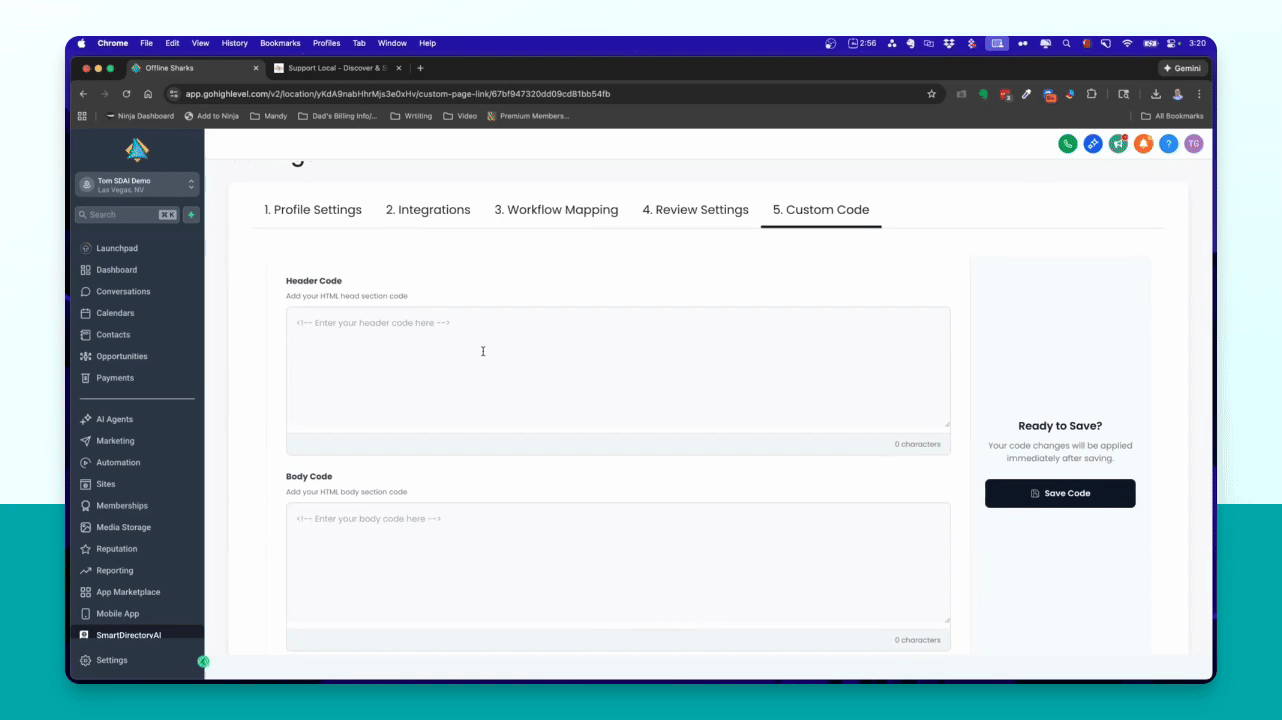Open the All Bookmarks folder
The width and height of the screenshot is (1282, 720).
coord(1172,116)
